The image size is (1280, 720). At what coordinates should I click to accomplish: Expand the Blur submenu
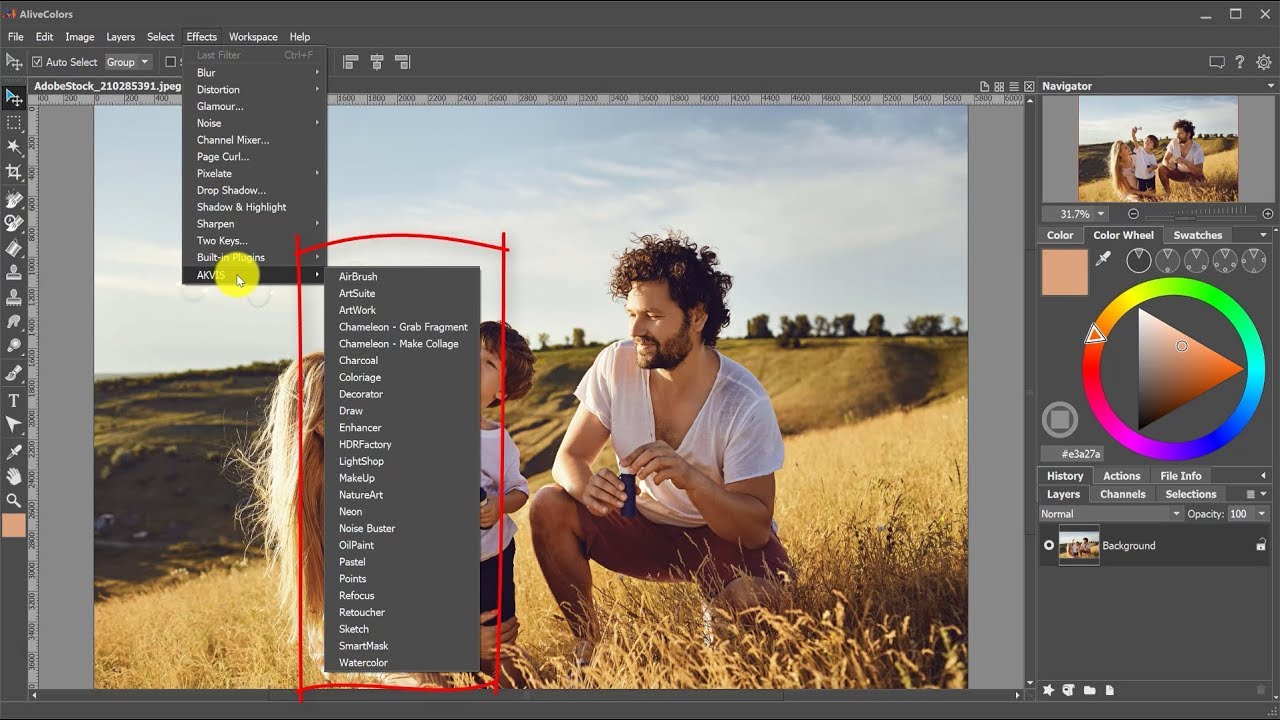click(255, 72)
